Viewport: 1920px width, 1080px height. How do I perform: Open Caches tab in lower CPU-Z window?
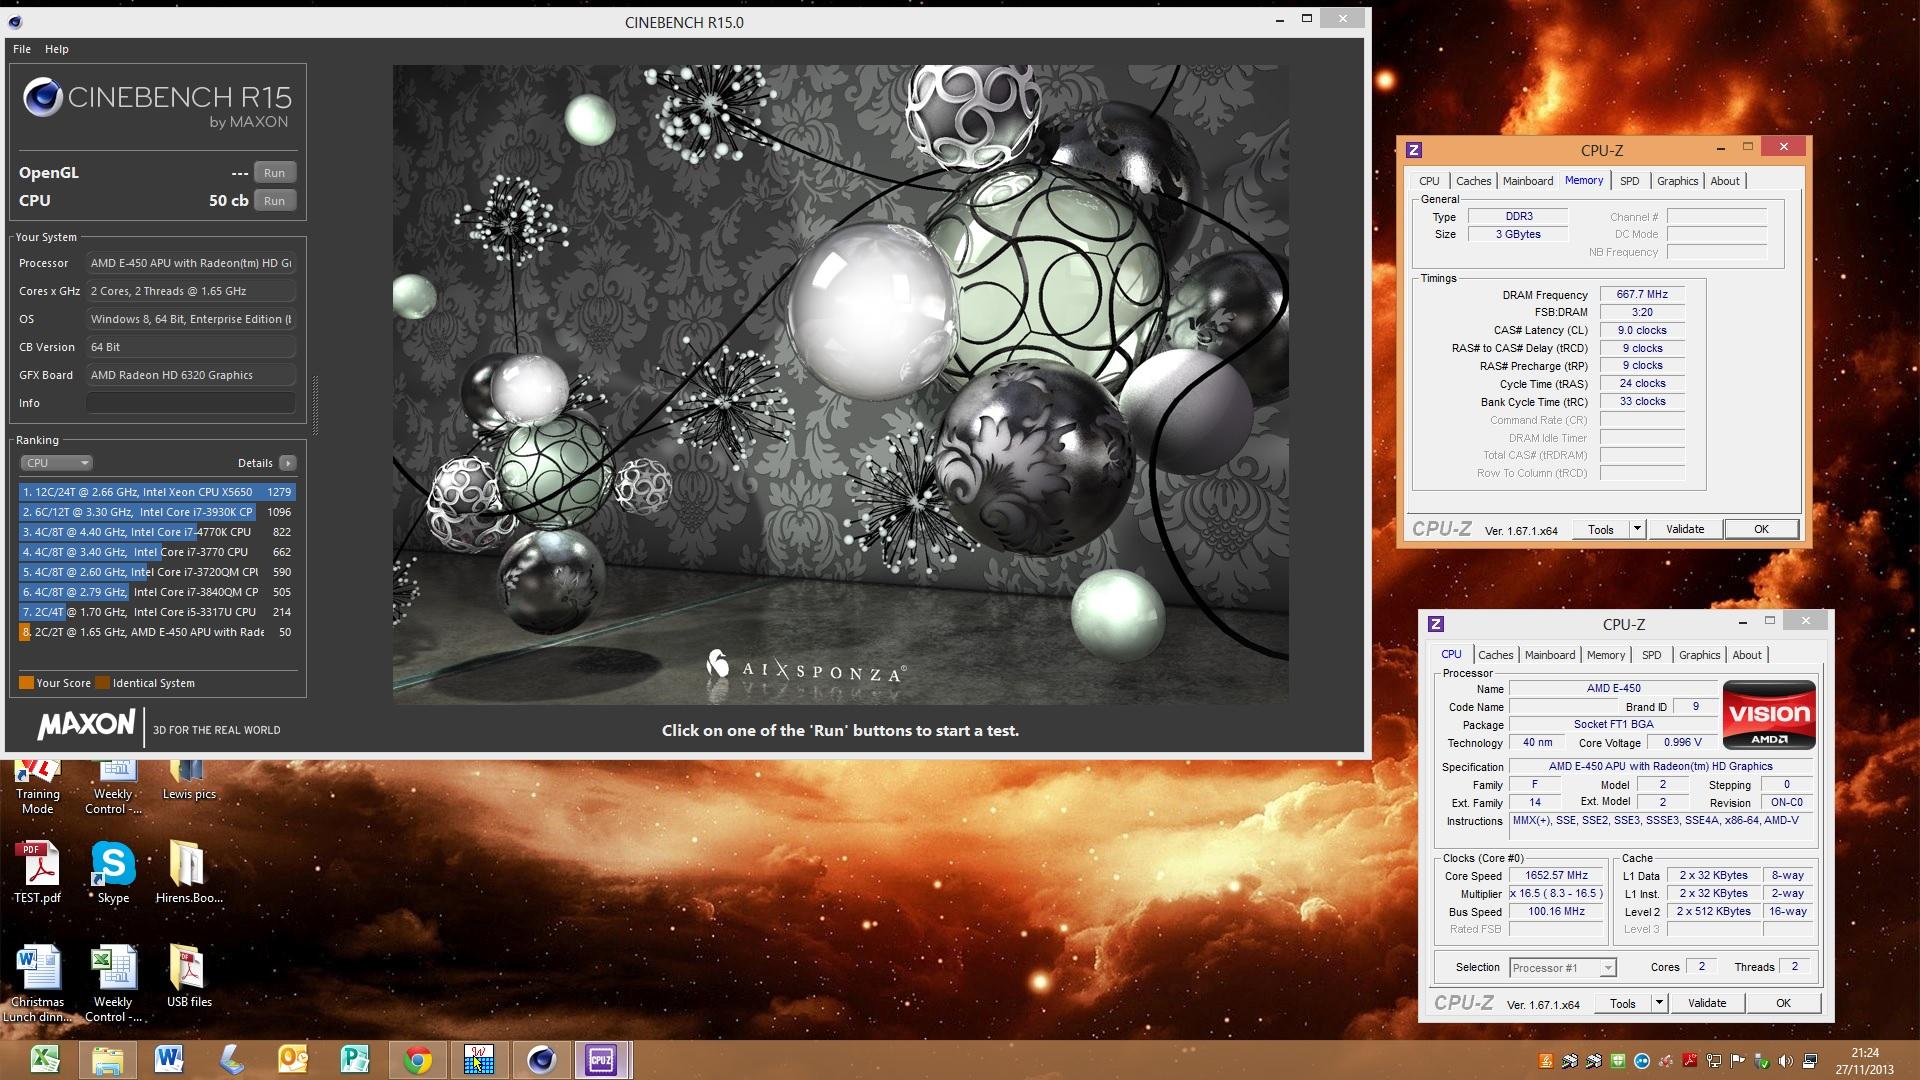1495,655
